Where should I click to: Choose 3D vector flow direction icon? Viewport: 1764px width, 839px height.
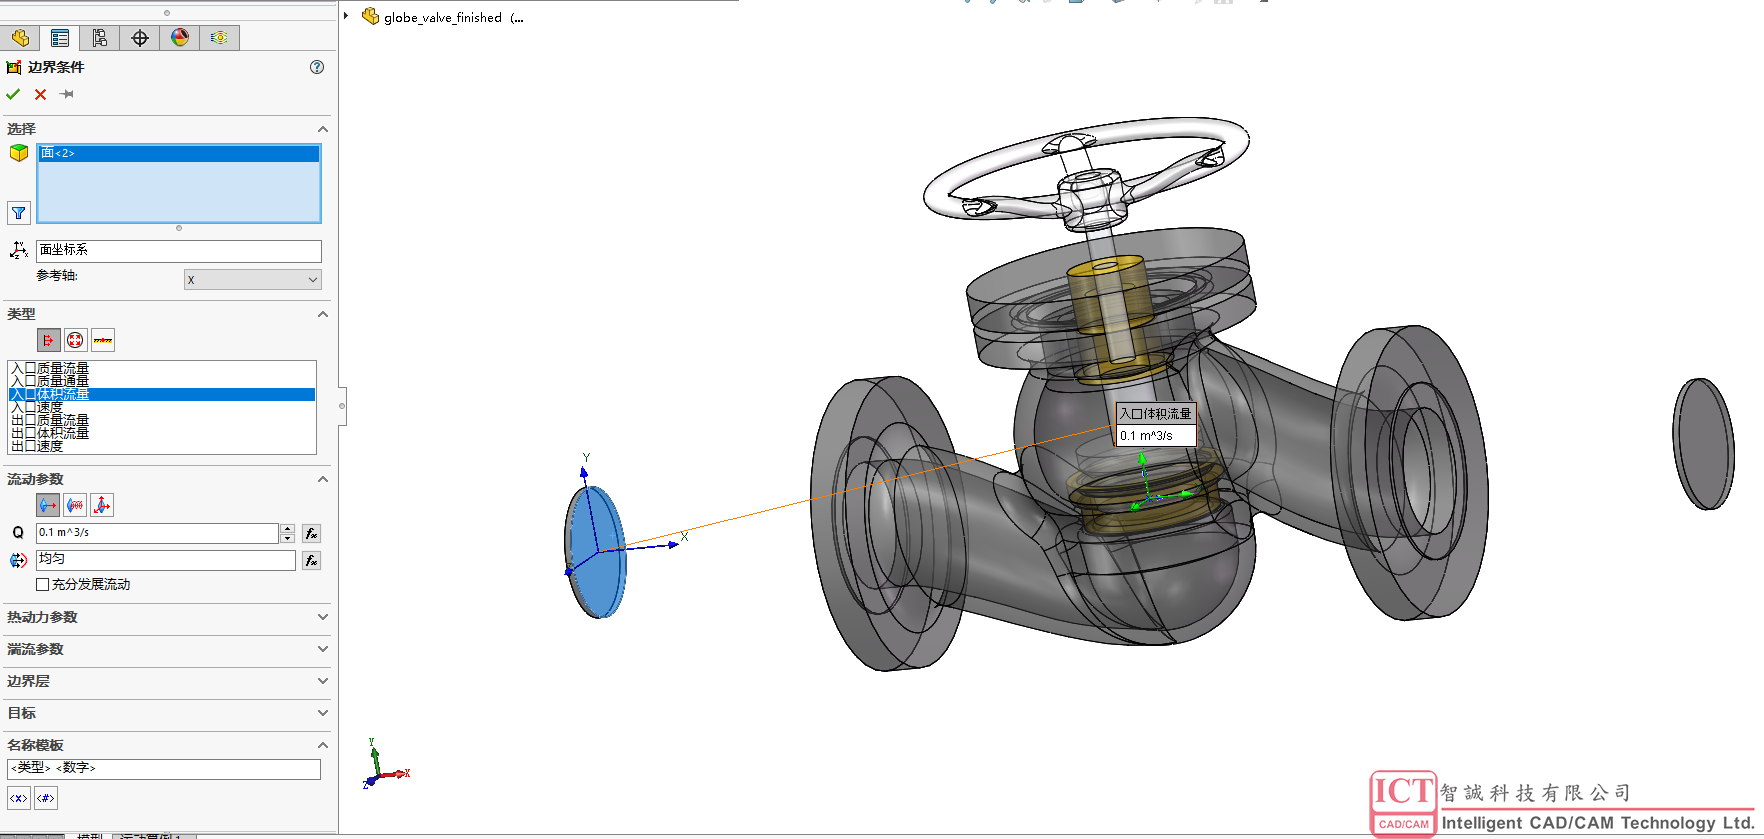(x=102, y=505)
